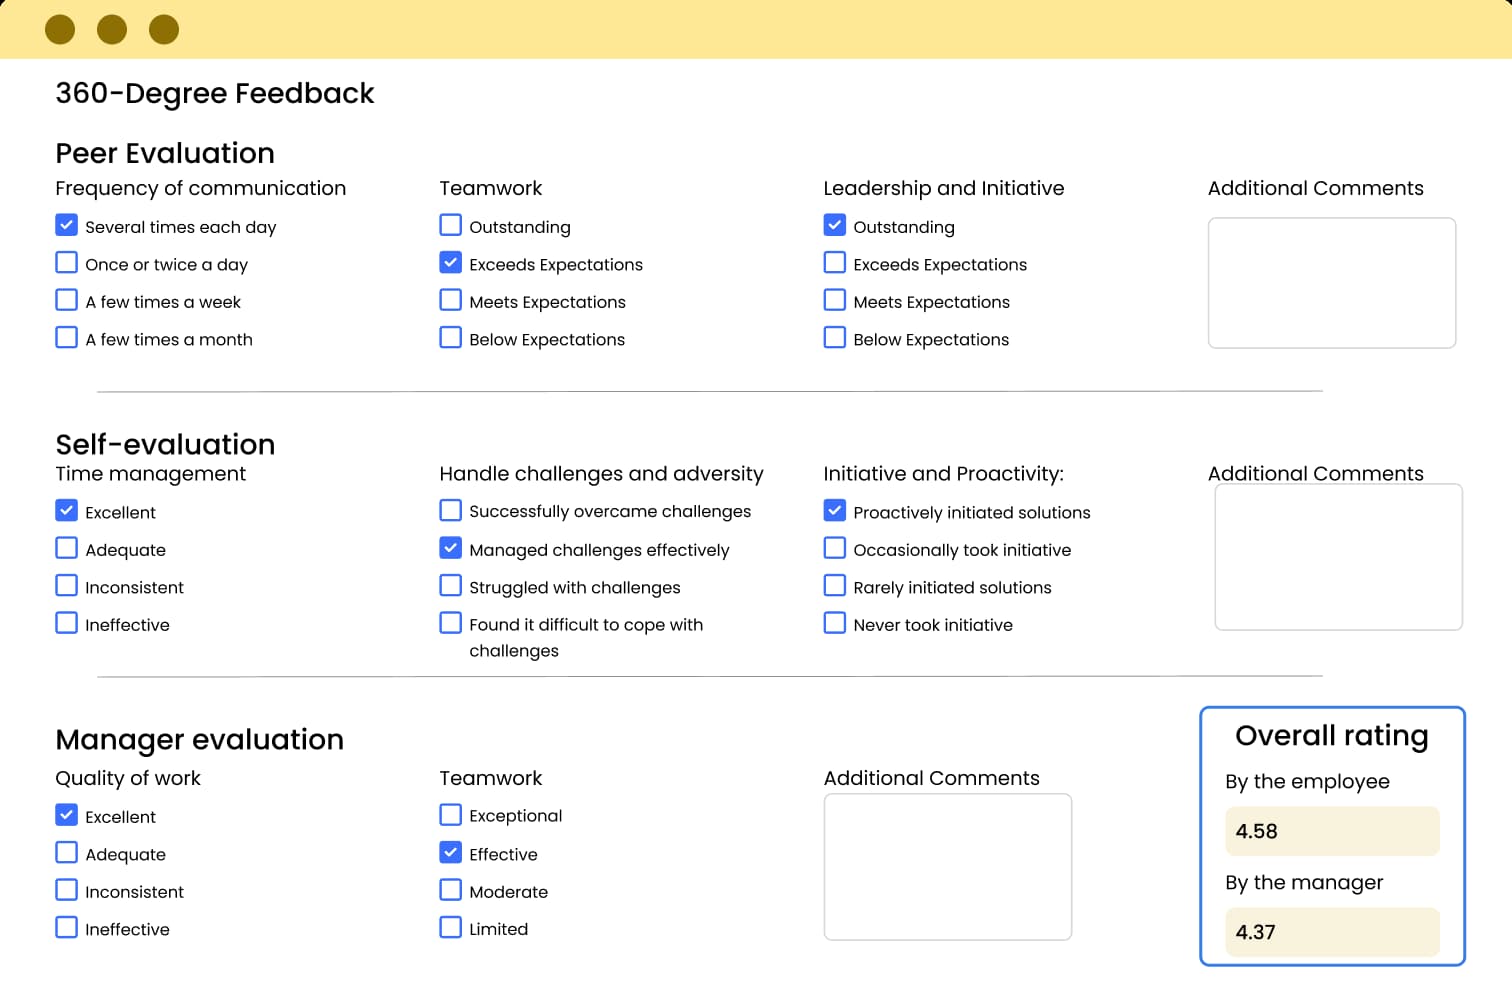Check 'Successfully overcame challenges' box

(451, 511)
